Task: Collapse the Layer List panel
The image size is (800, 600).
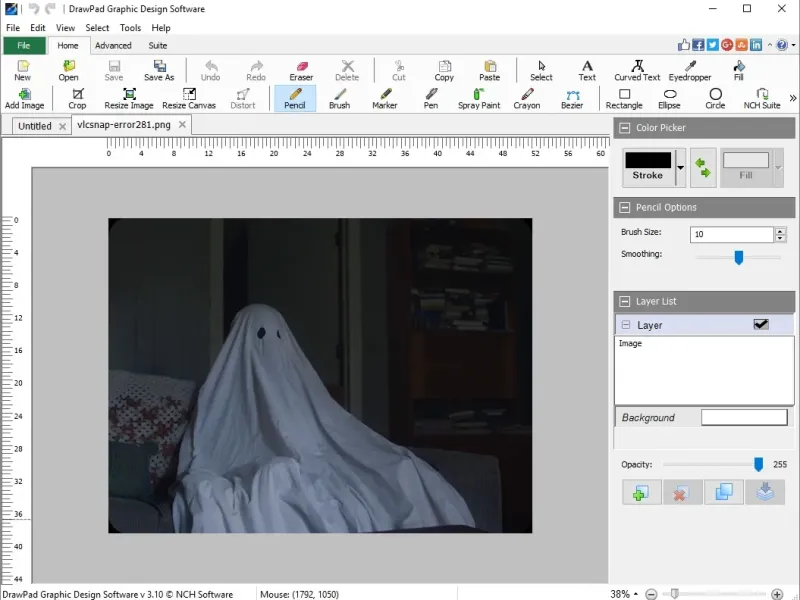Action: [624, 302]
